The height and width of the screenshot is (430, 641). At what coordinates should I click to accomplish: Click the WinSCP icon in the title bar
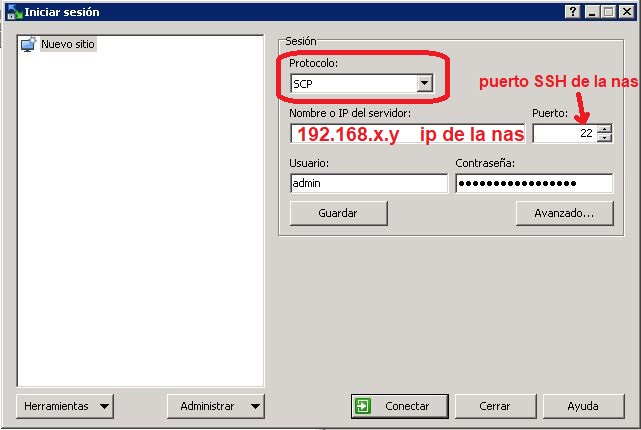[12, 11]
